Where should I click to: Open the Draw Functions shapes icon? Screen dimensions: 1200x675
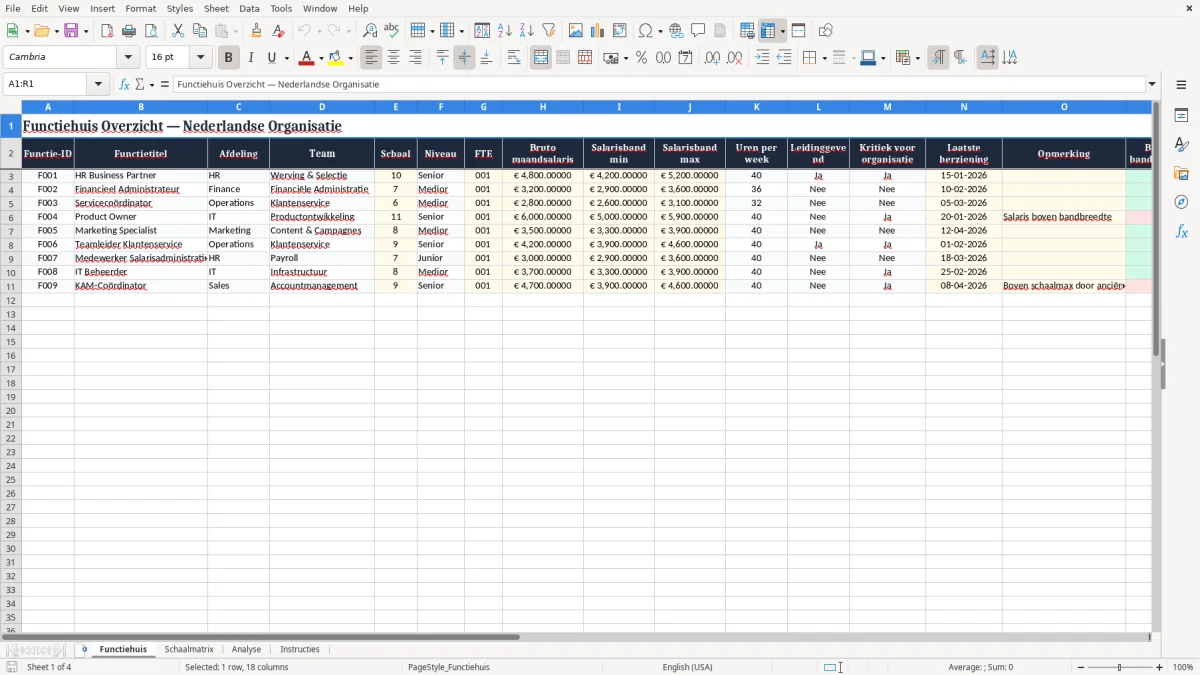tap(825, 30)
